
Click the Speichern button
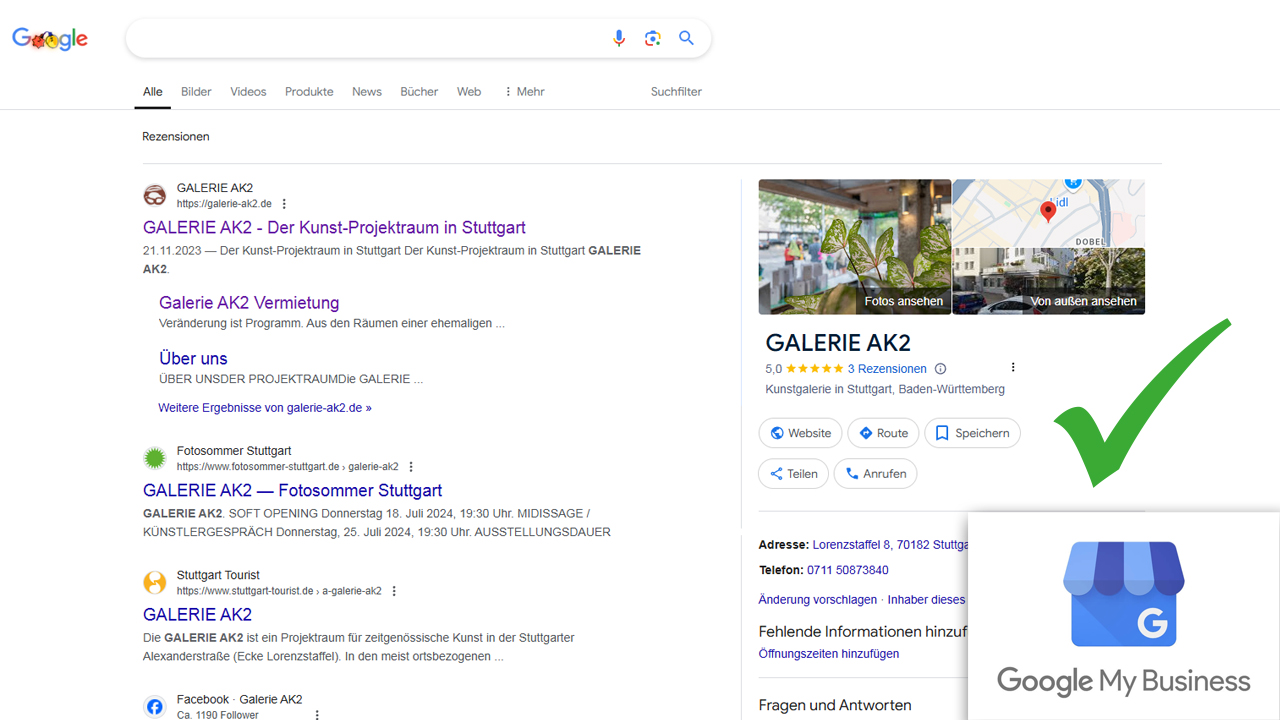(972, 433)
